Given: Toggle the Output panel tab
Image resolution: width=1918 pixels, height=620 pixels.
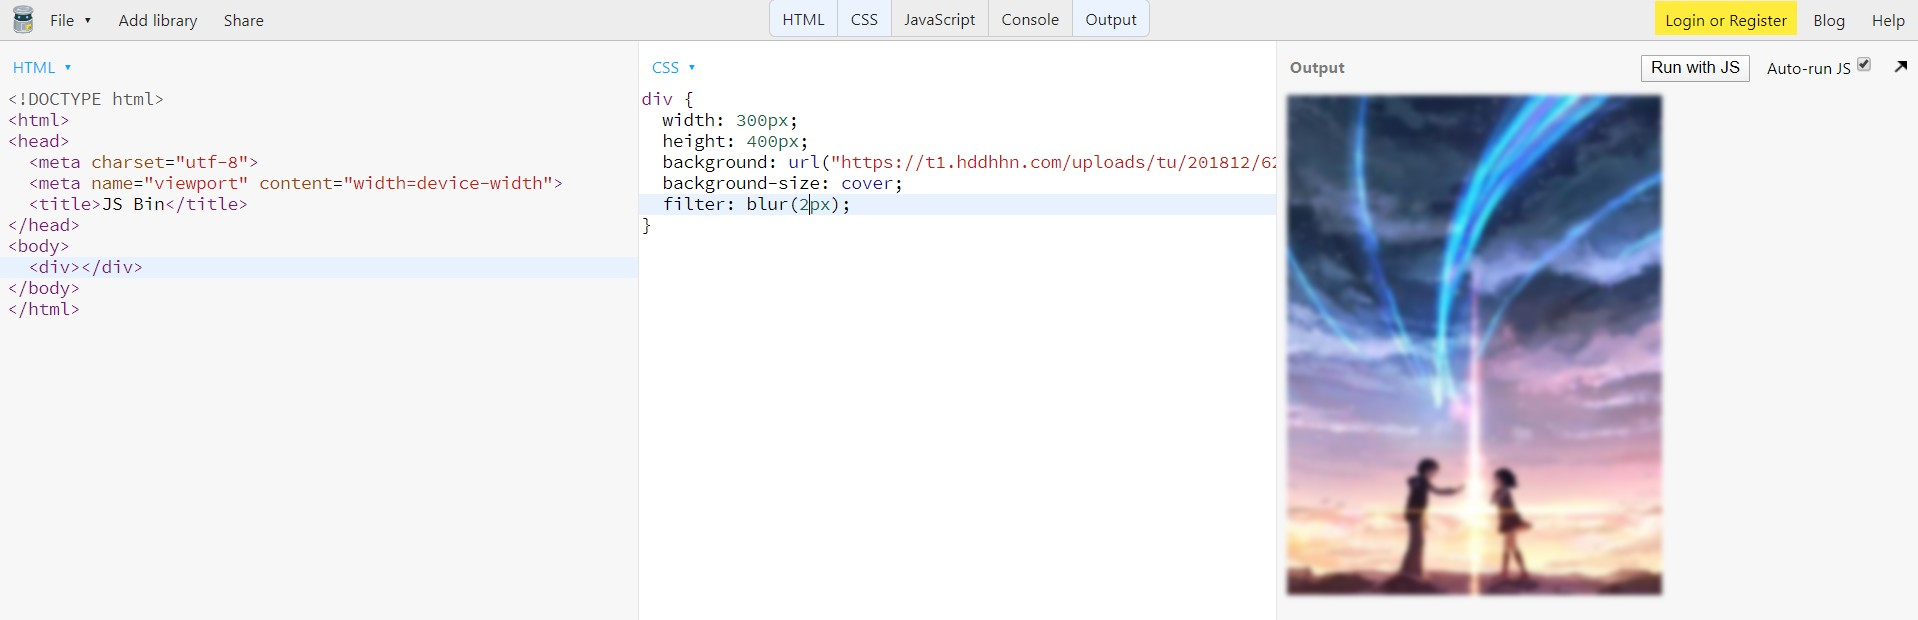Looking at the screenshot, I should 1111,19.
